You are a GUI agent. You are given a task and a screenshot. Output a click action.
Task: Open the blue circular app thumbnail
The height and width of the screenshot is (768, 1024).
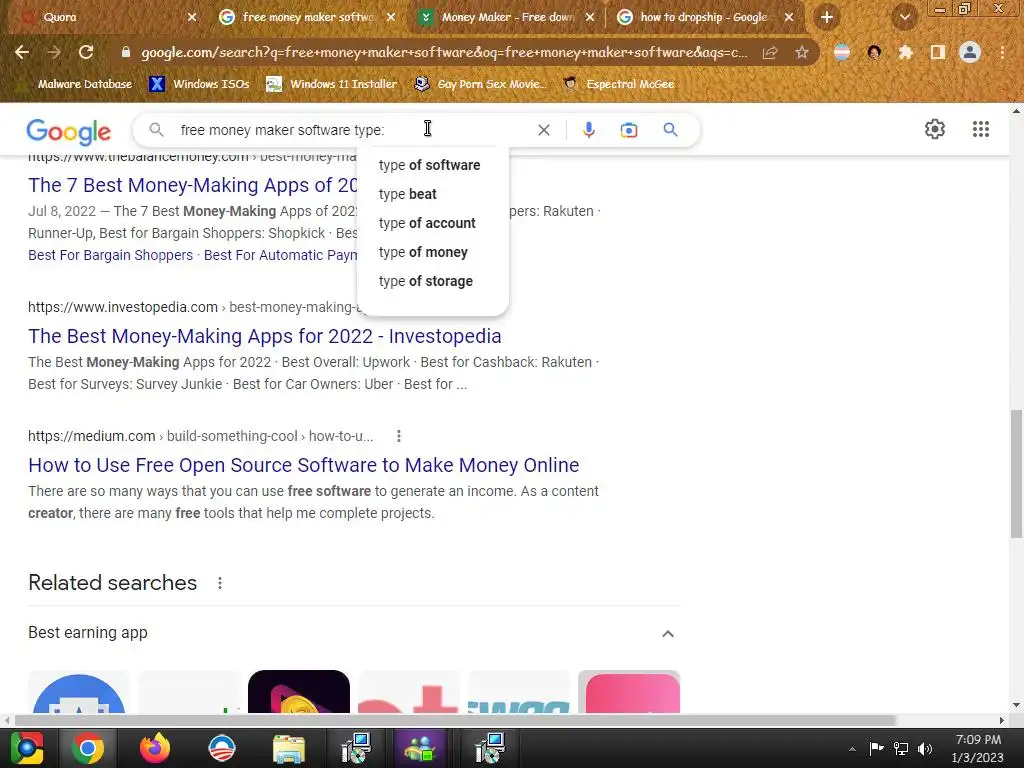click(x=79, y=694)
